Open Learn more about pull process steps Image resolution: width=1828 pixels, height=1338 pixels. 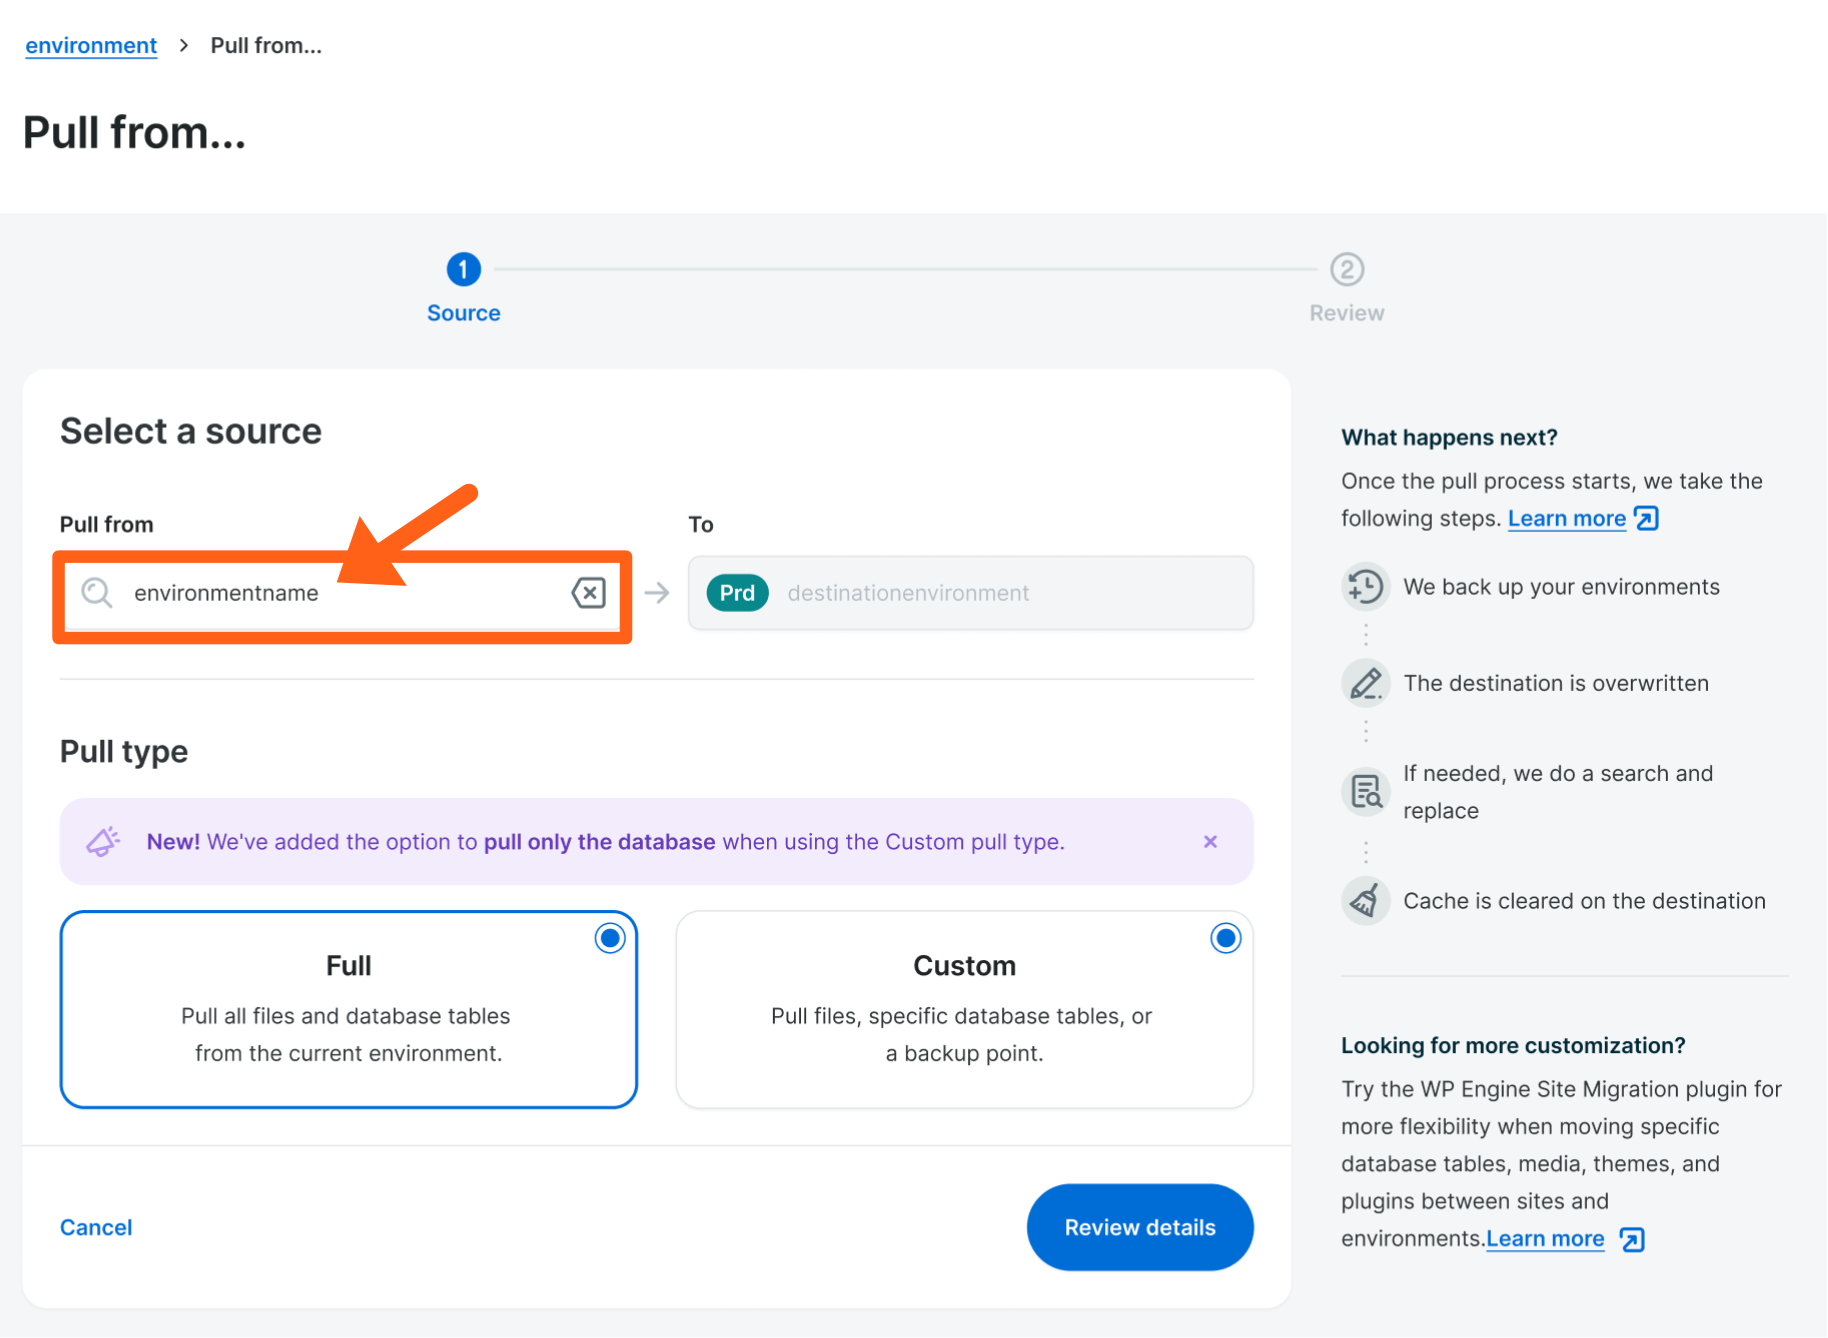tap(1566, 519)
